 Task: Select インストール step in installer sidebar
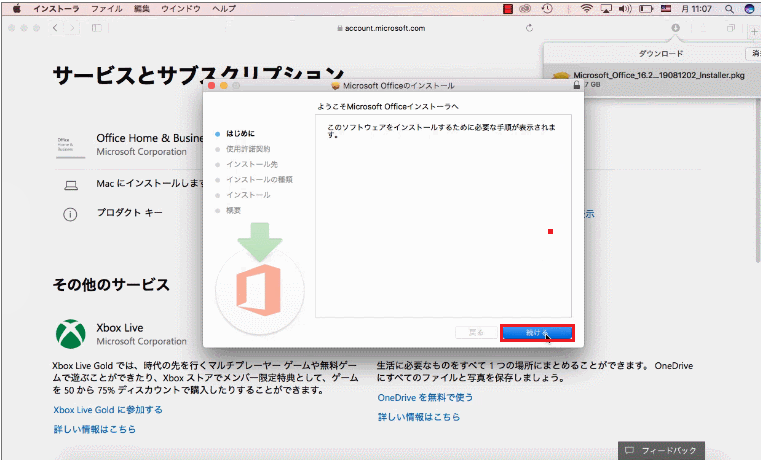point(248,195)
